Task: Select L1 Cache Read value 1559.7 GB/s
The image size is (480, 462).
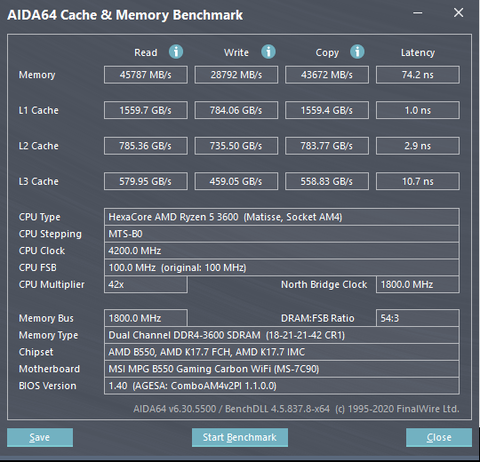Action: point(146,110)
